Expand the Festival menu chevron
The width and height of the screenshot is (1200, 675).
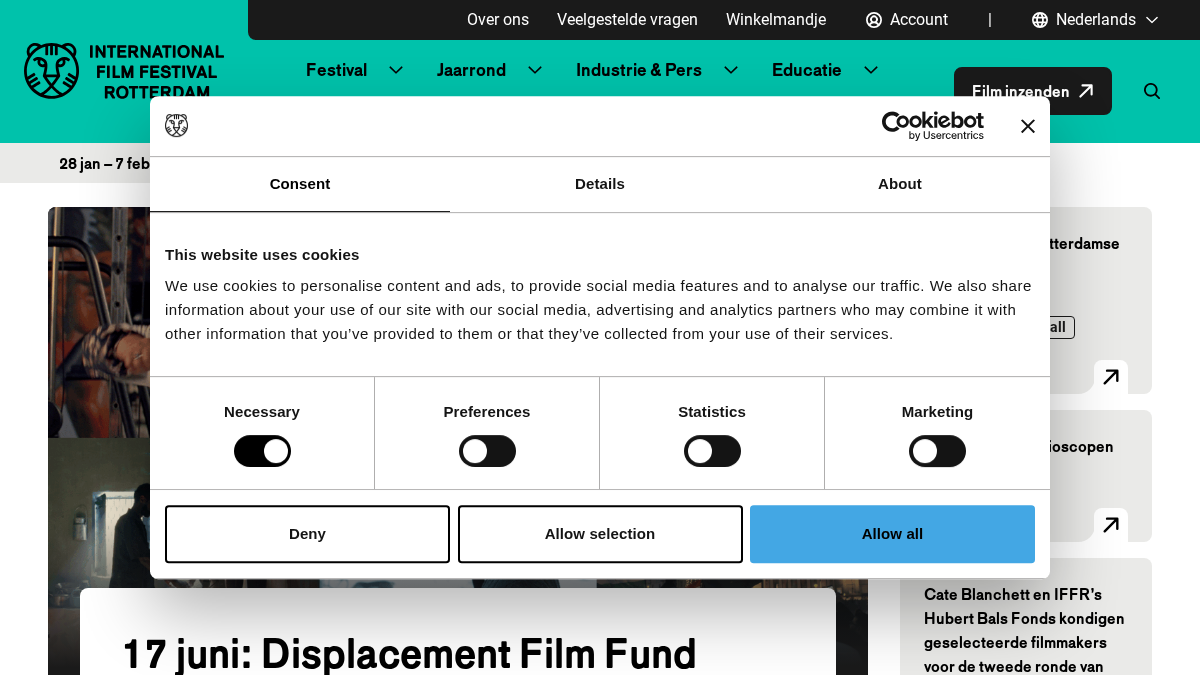[396, 70]
